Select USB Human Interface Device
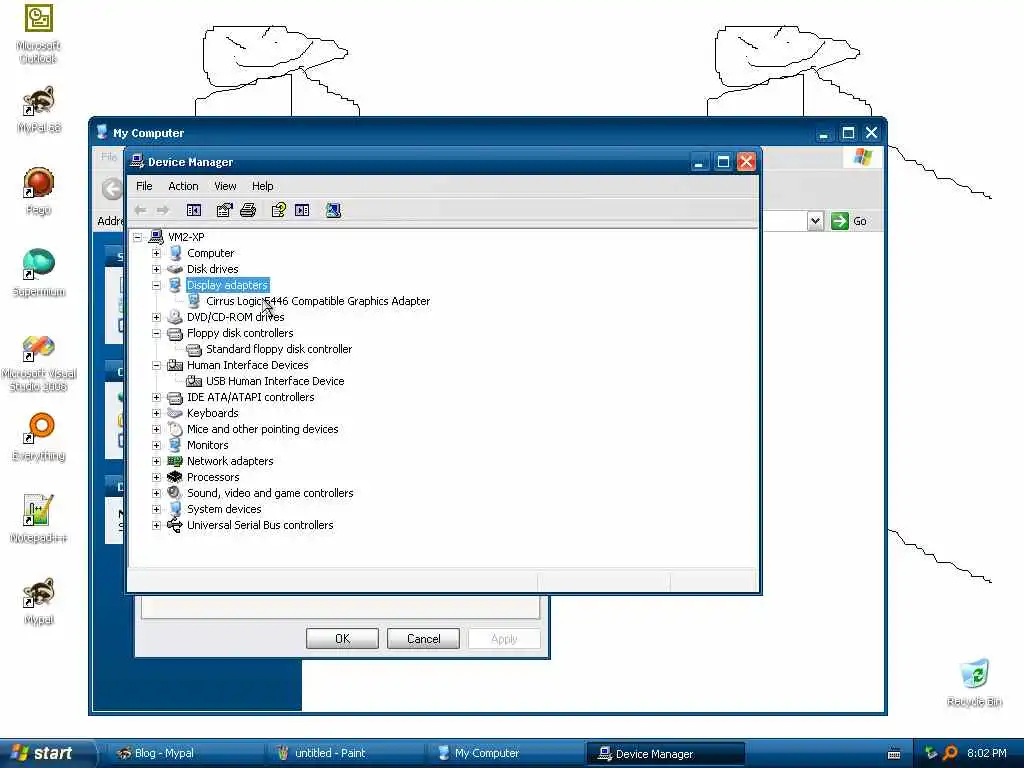The width and height of the screenshot is (1024, 768). coord(275,381)
